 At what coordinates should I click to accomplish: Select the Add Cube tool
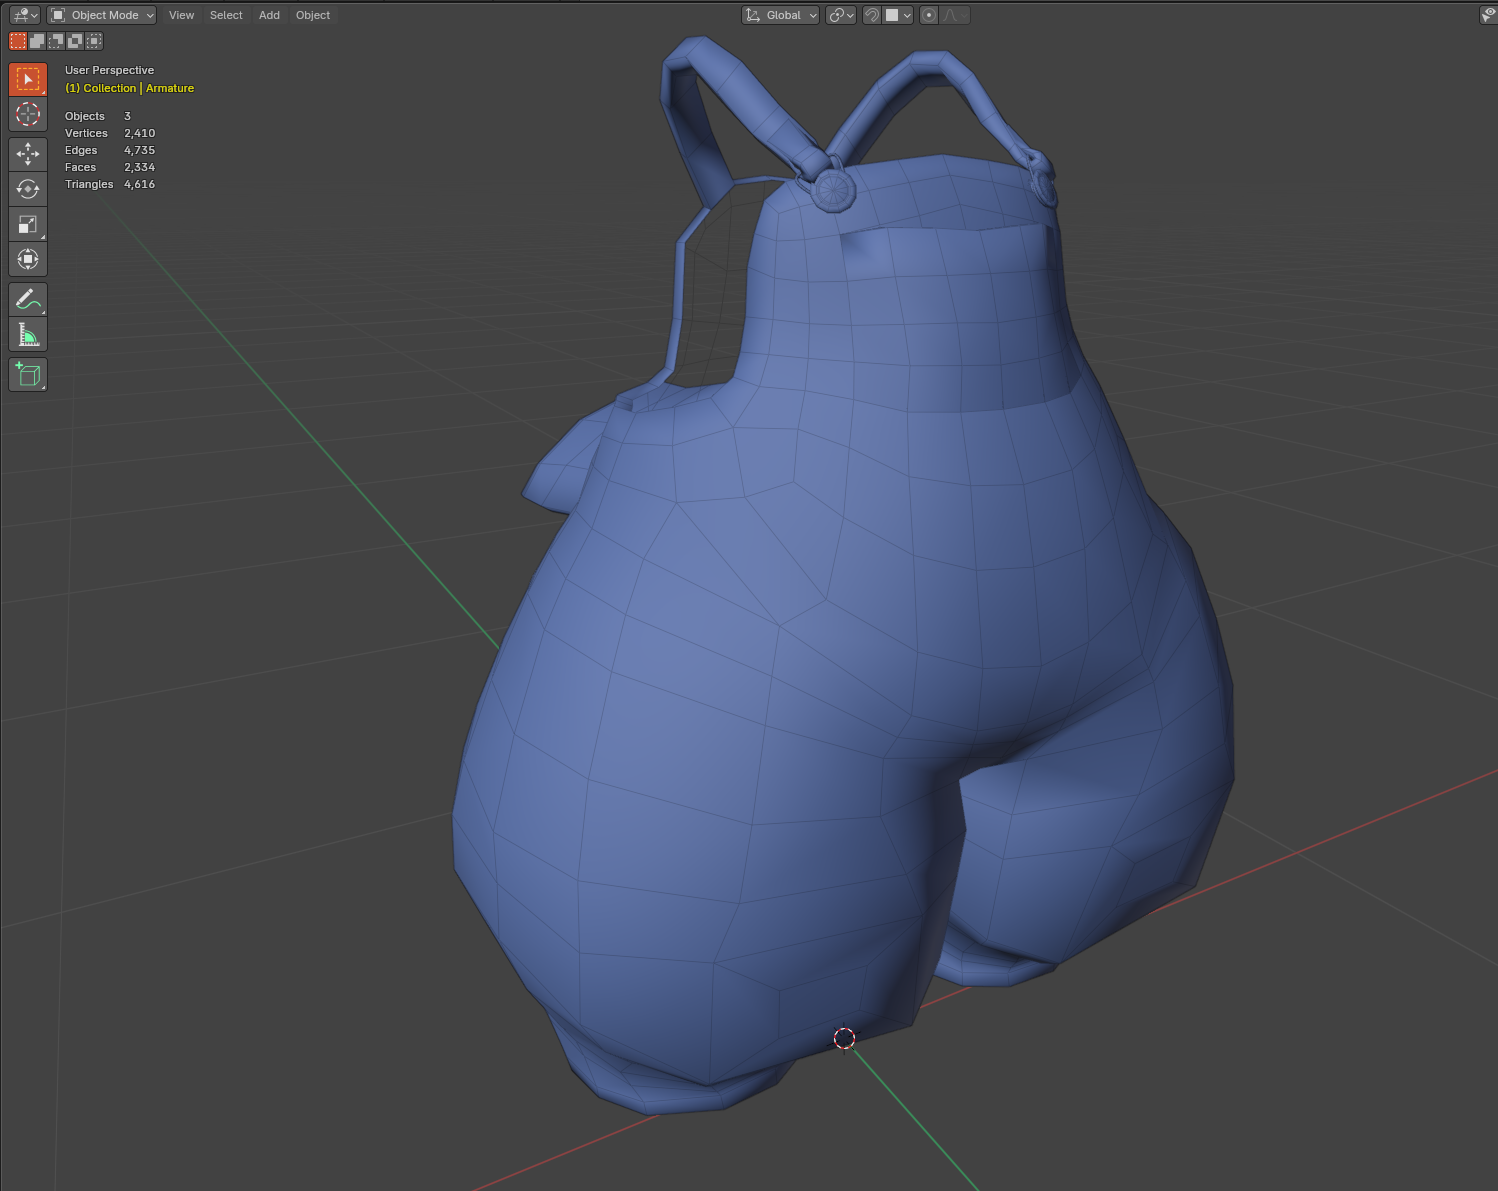[28, 375]
